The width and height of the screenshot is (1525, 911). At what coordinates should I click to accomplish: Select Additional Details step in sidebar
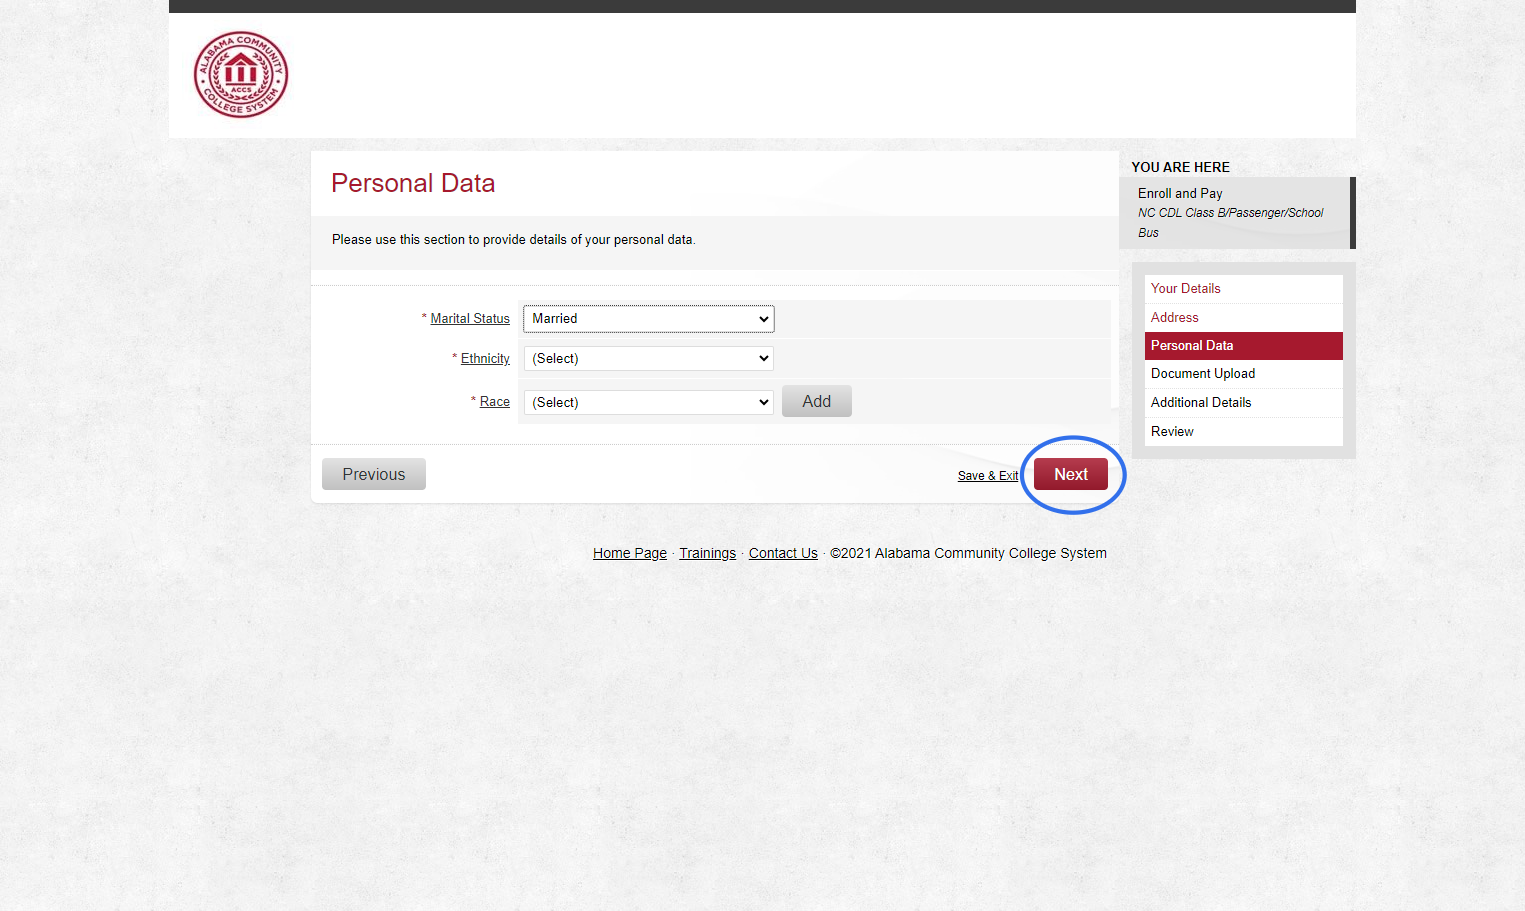tap(1244, 403)
